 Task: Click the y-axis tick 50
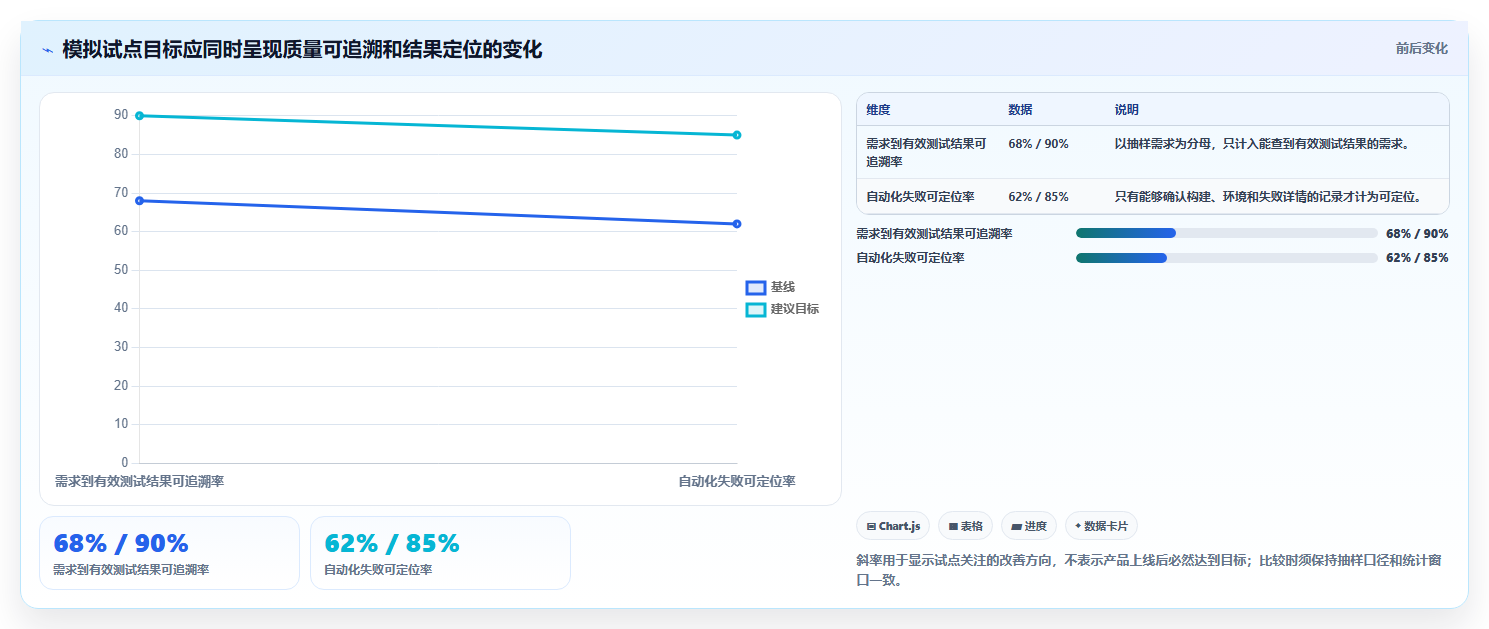coord(121,270)
